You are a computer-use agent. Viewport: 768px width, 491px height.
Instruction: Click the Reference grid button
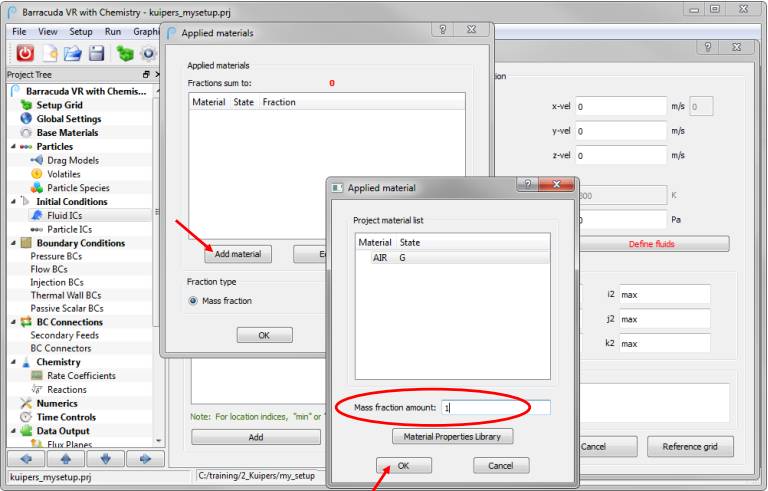point(690,446)
